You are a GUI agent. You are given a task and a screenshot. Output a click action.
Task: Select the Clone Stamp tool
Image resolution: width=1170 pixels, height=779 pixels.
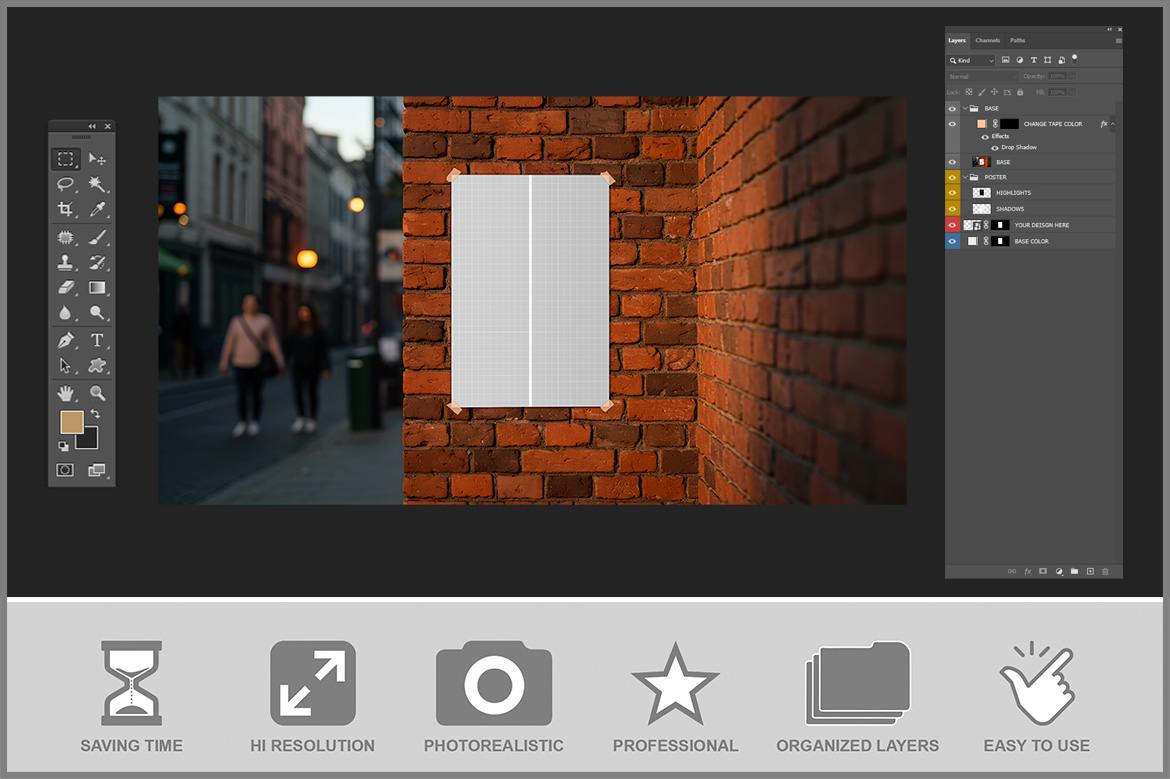coord(65,262)
